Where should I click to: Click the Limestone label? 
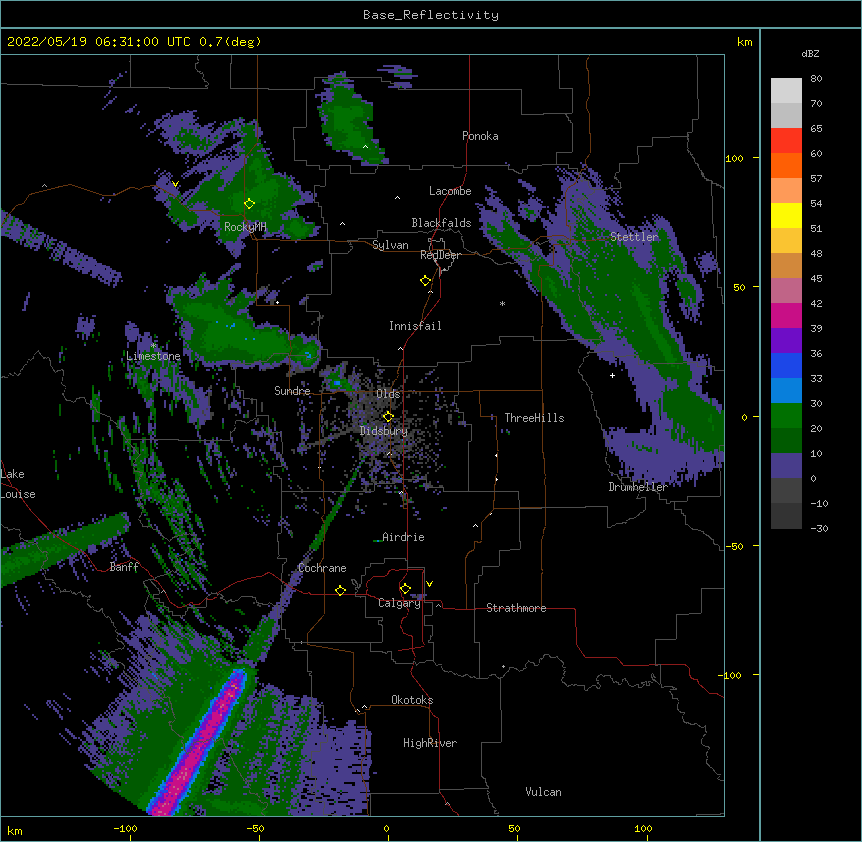pos(153,356)
